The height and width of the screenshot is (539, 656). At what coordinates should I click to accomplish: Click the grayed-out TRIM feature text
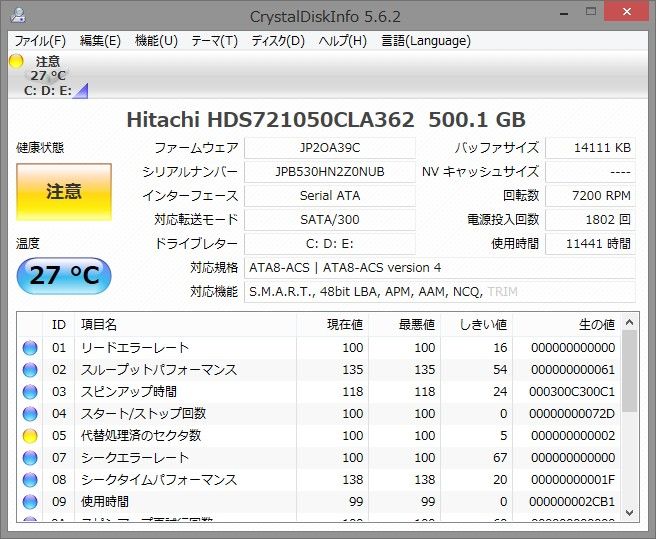503,292
